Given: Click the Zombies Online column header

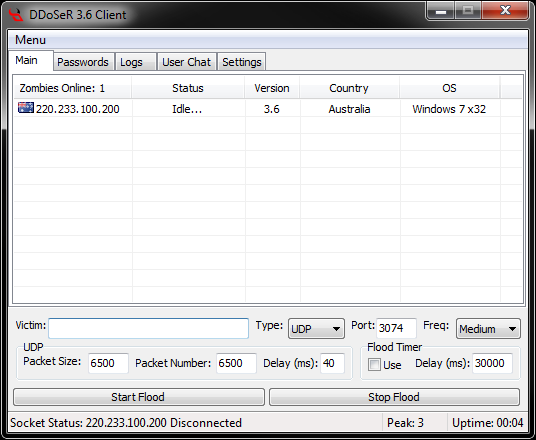Looking at the screenshot, I should [x=72, y=88].
